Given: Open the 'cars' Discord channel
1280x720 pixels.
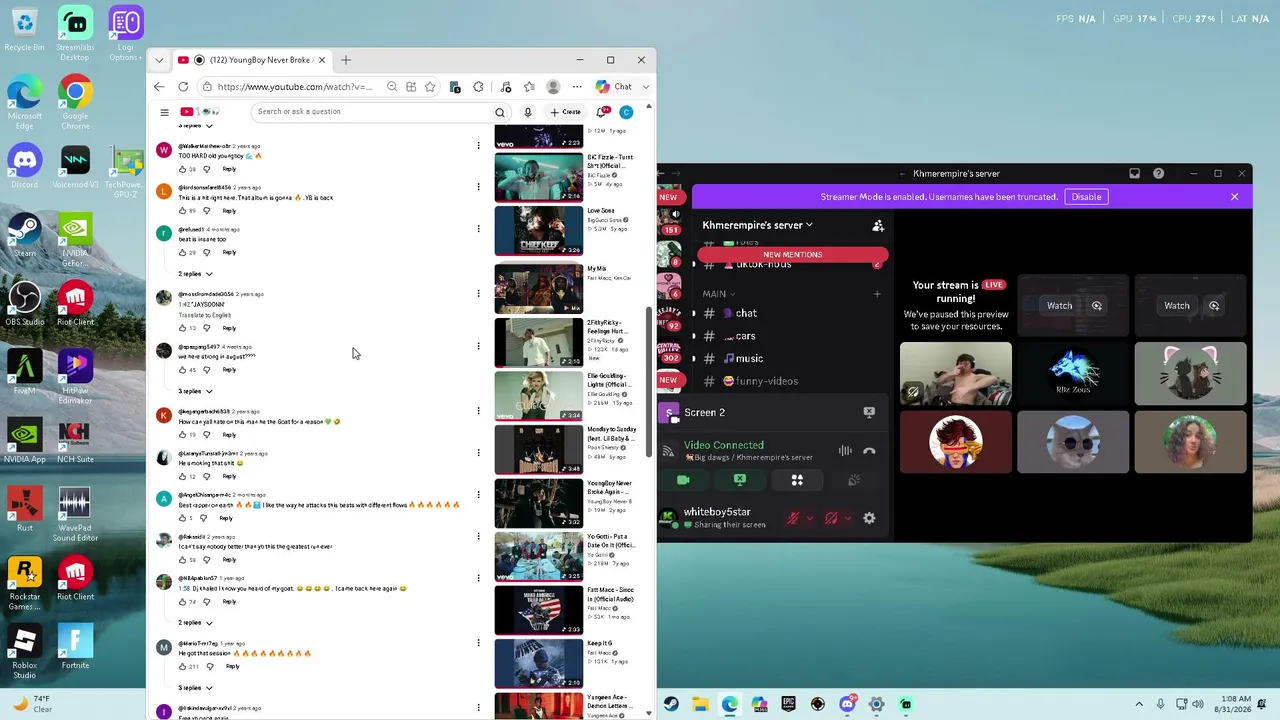Looking at the screenshot, I should 745,336.
